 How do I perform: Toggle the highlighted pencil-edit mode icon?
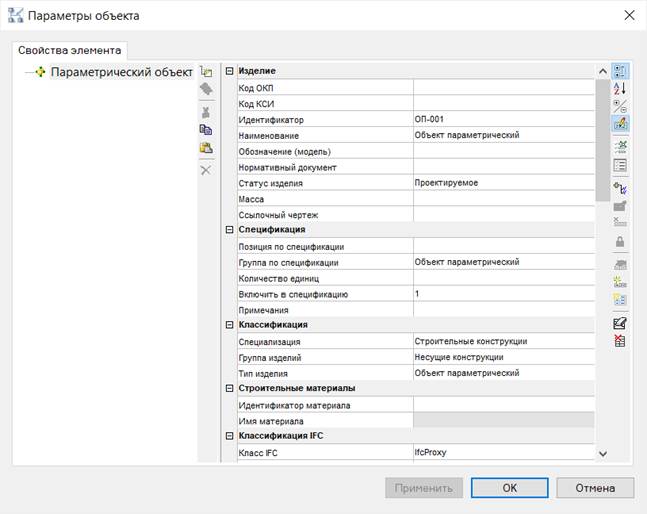pyautogui.click(x=620, y=123)
